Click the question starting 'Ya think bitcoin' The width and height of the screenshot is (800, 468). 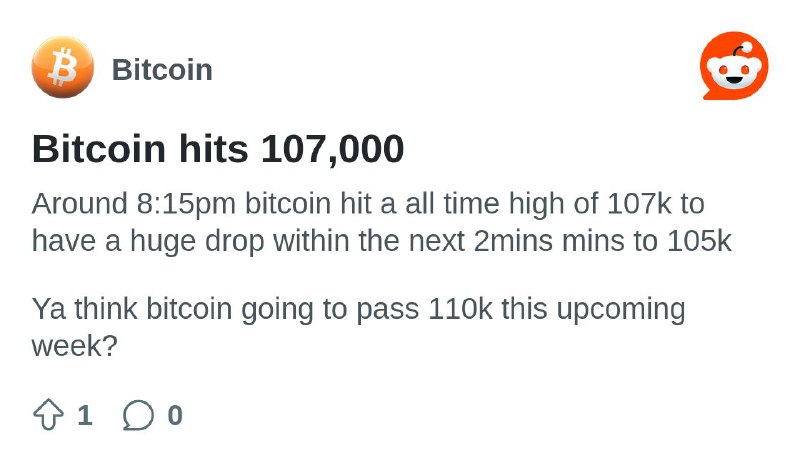[358, 327]
